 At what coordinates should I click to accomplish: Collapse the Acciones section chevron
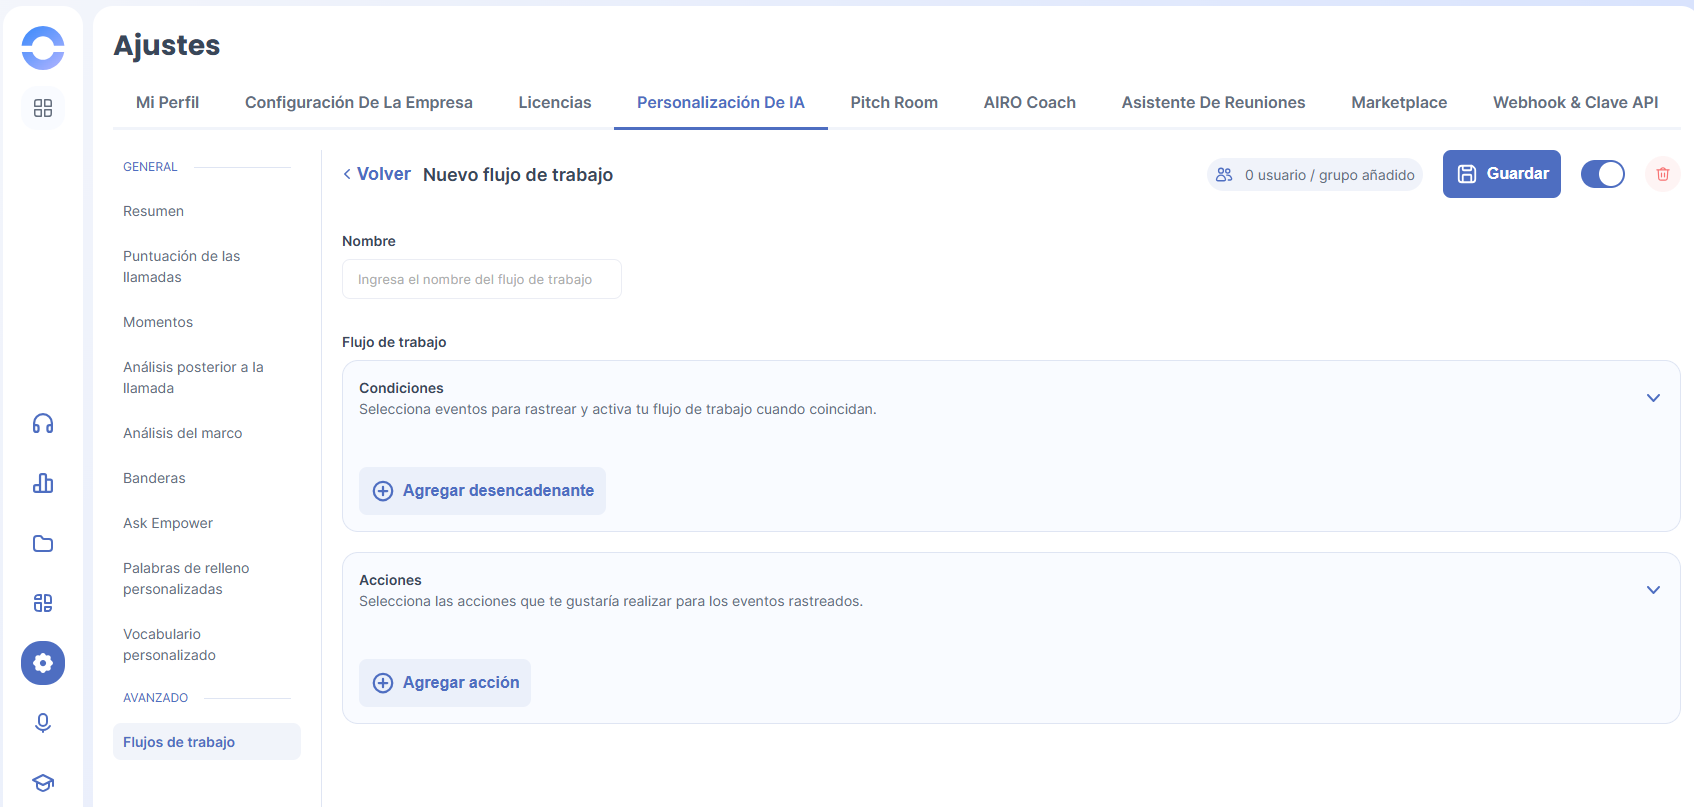click(x=1653, y=590)
